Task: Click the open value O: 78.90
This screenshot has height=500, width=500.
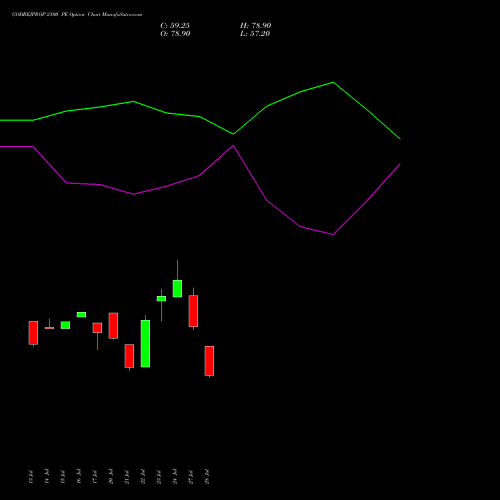Action: (x=175, y=34)
